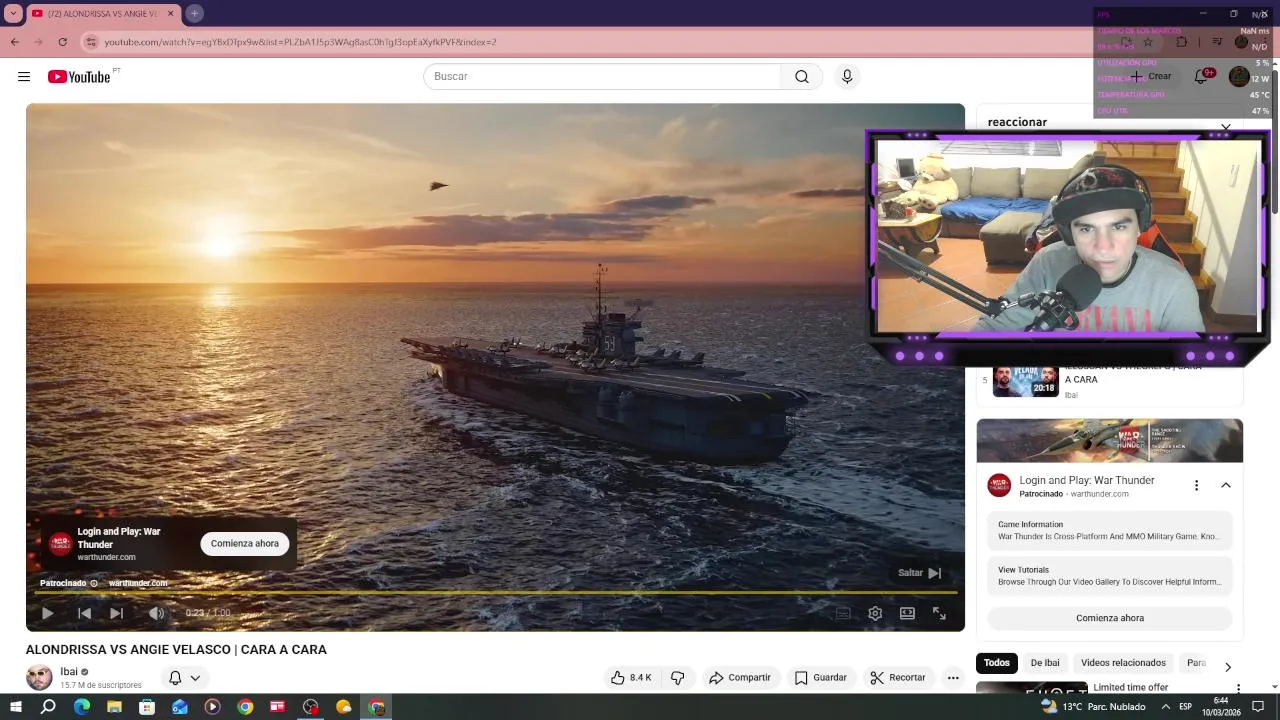1280x720 pixels.
Task: Show more filter chips with arrow
Action: 1228,666
